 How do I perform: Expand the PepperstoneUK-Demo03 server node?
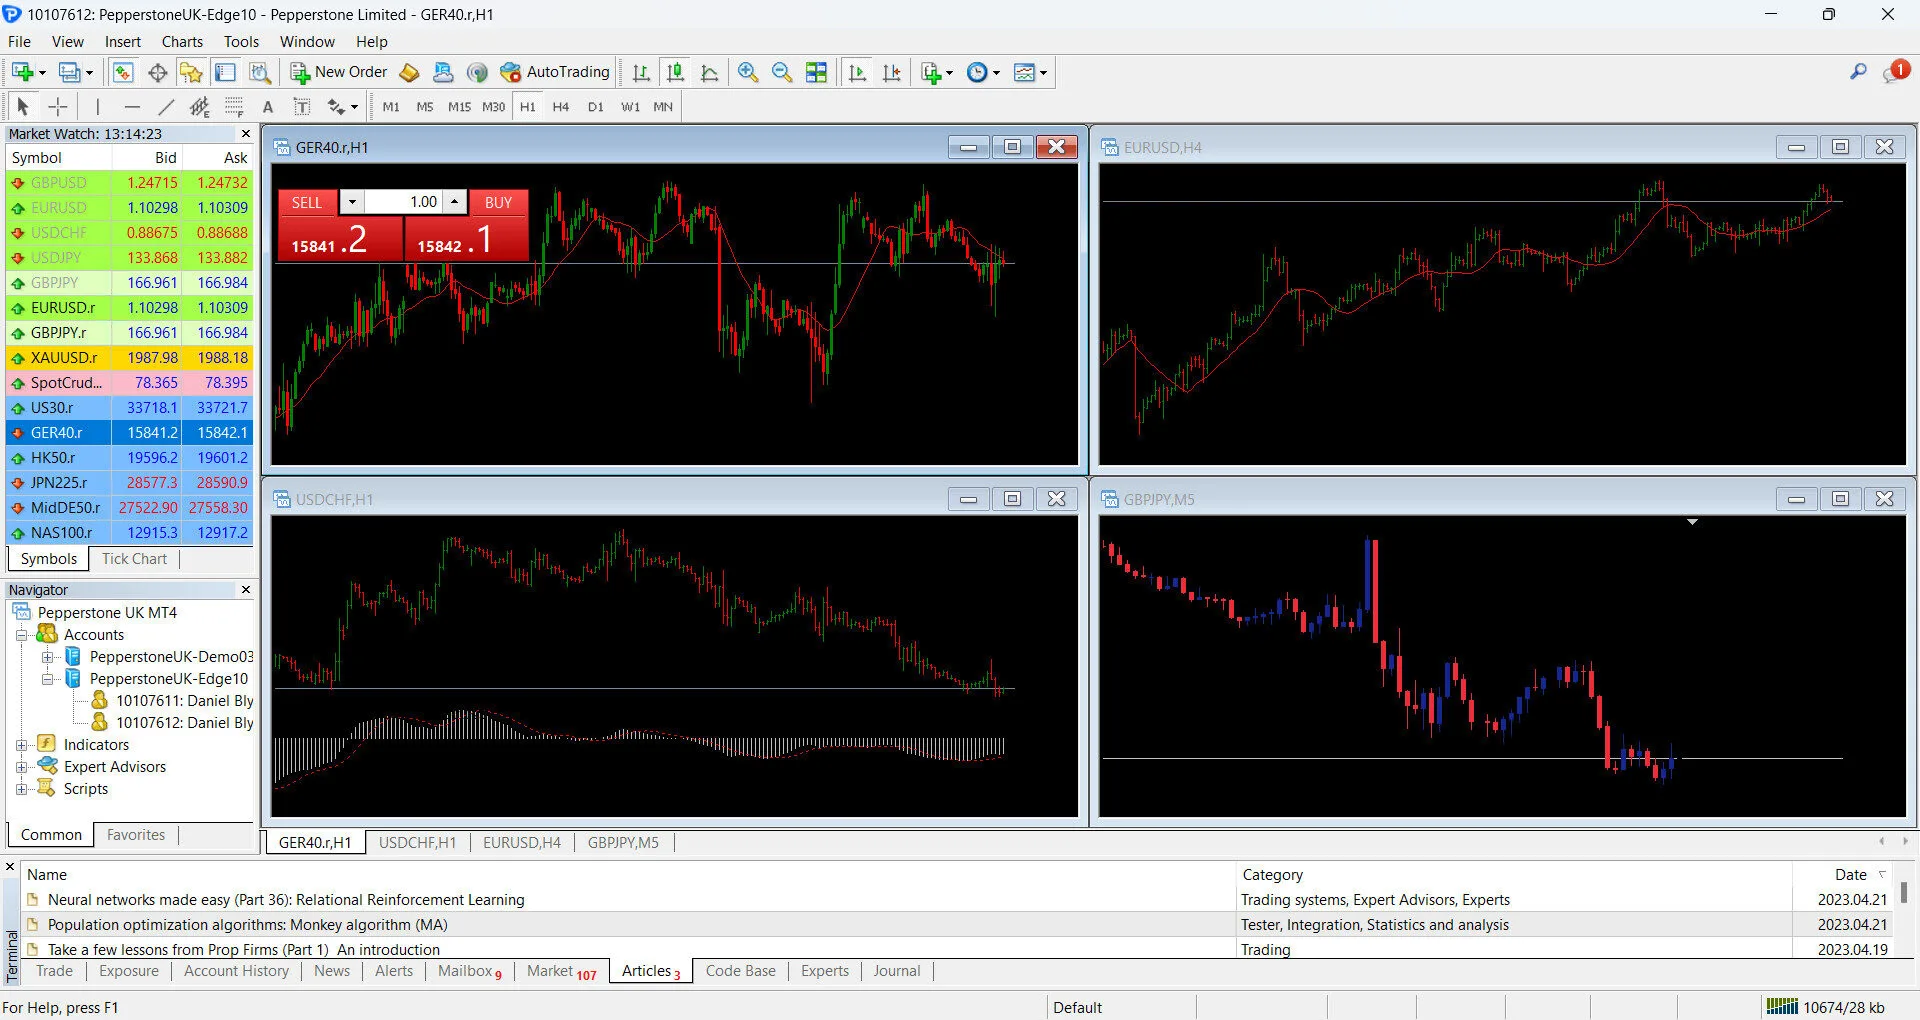click(47, 657)
